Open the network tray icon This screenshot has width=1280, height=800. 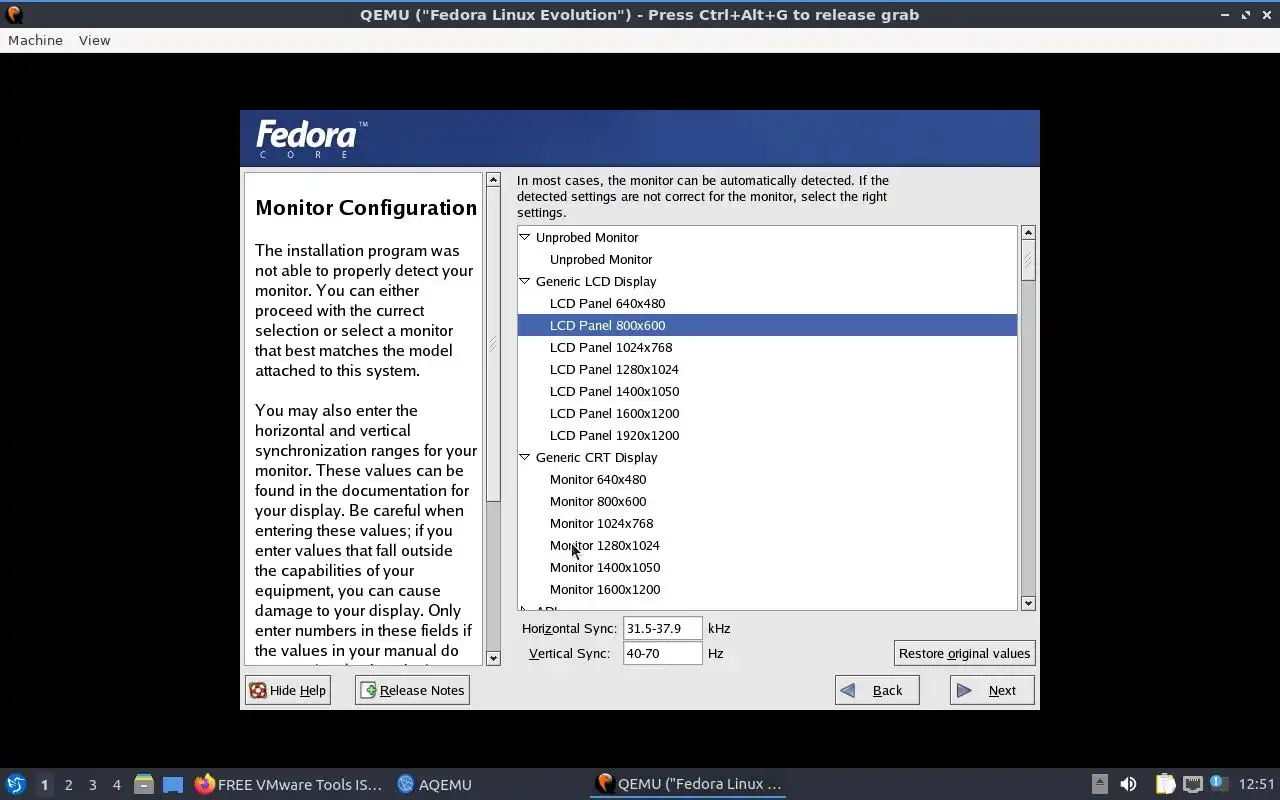1192,784
